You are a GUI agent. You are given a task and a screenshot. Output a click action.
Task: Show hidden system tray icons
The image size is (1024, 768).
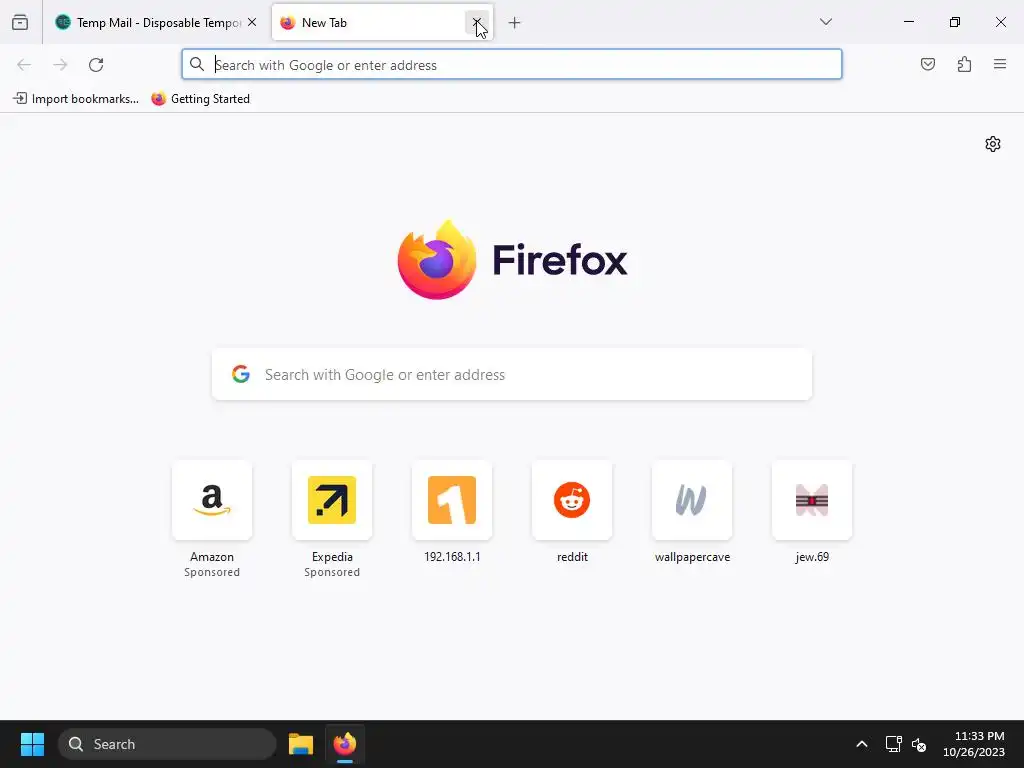tap(862, 744)
